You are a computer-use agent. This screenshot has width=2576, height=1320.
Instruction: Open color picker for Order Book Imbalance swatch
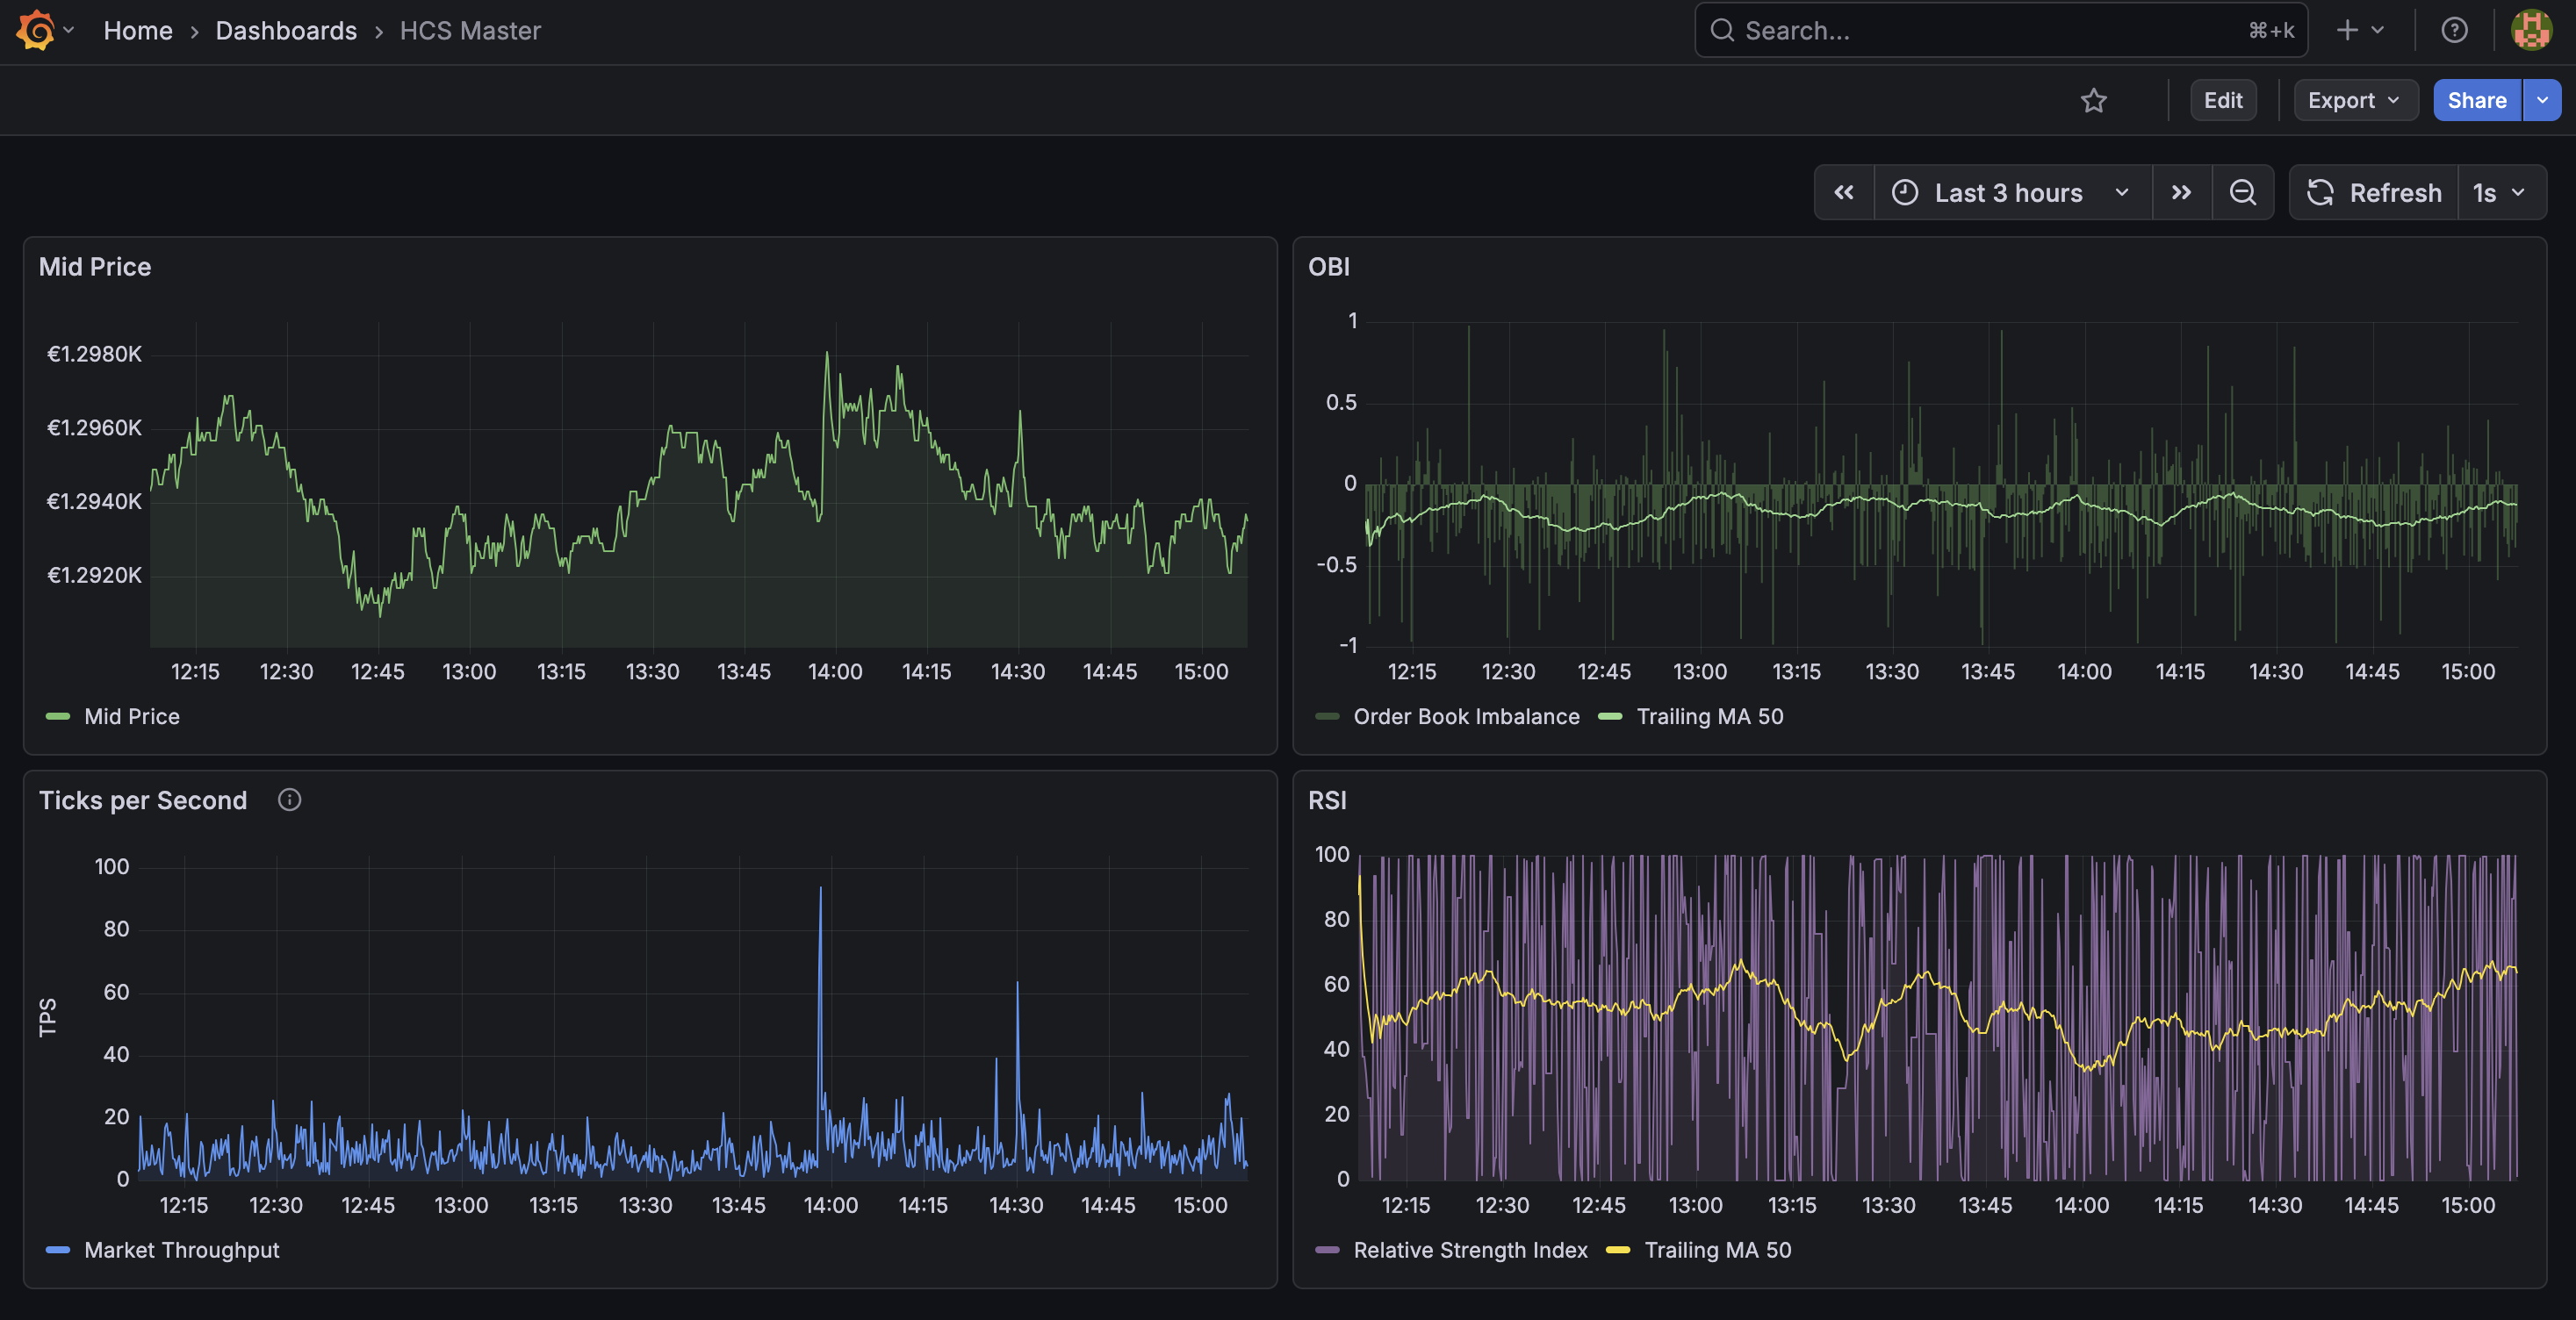[1327, 716]
